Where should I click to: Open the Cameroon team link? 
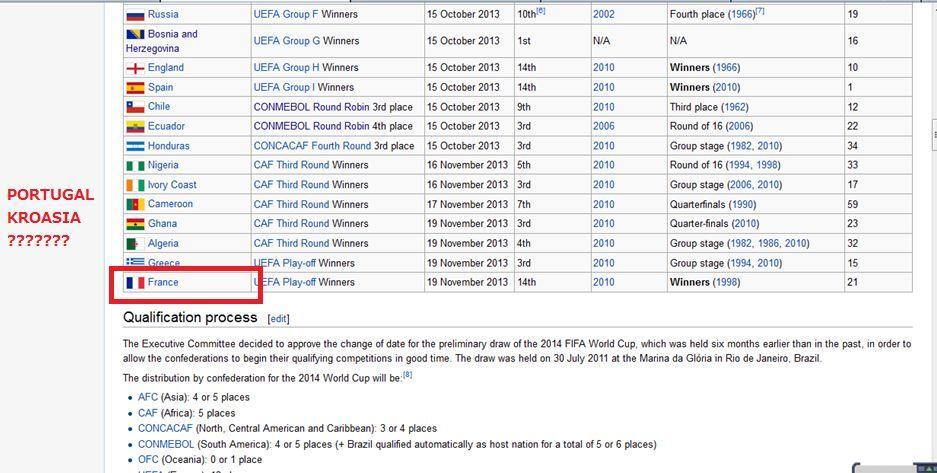pos(170,204)
